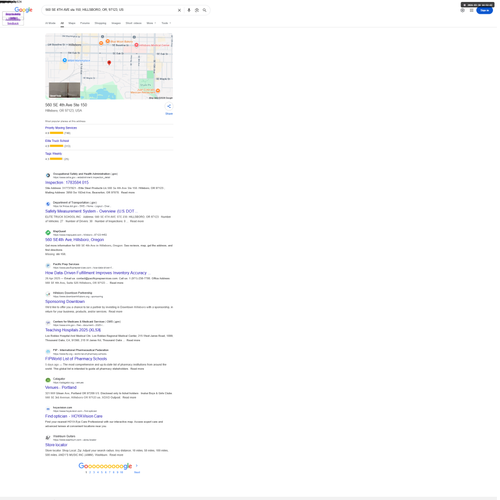Switch to the Maps tab

pyautogui.click(x=72, y=23)
